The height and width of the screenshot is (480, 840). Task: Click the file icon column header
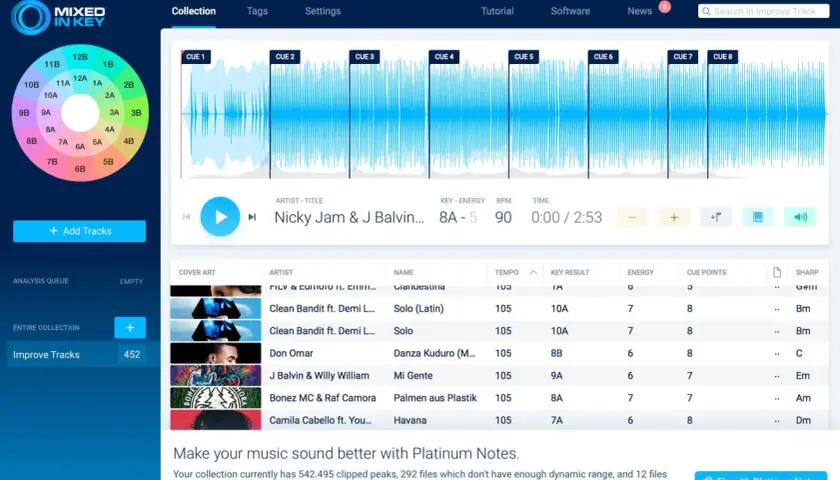point(777,272)
